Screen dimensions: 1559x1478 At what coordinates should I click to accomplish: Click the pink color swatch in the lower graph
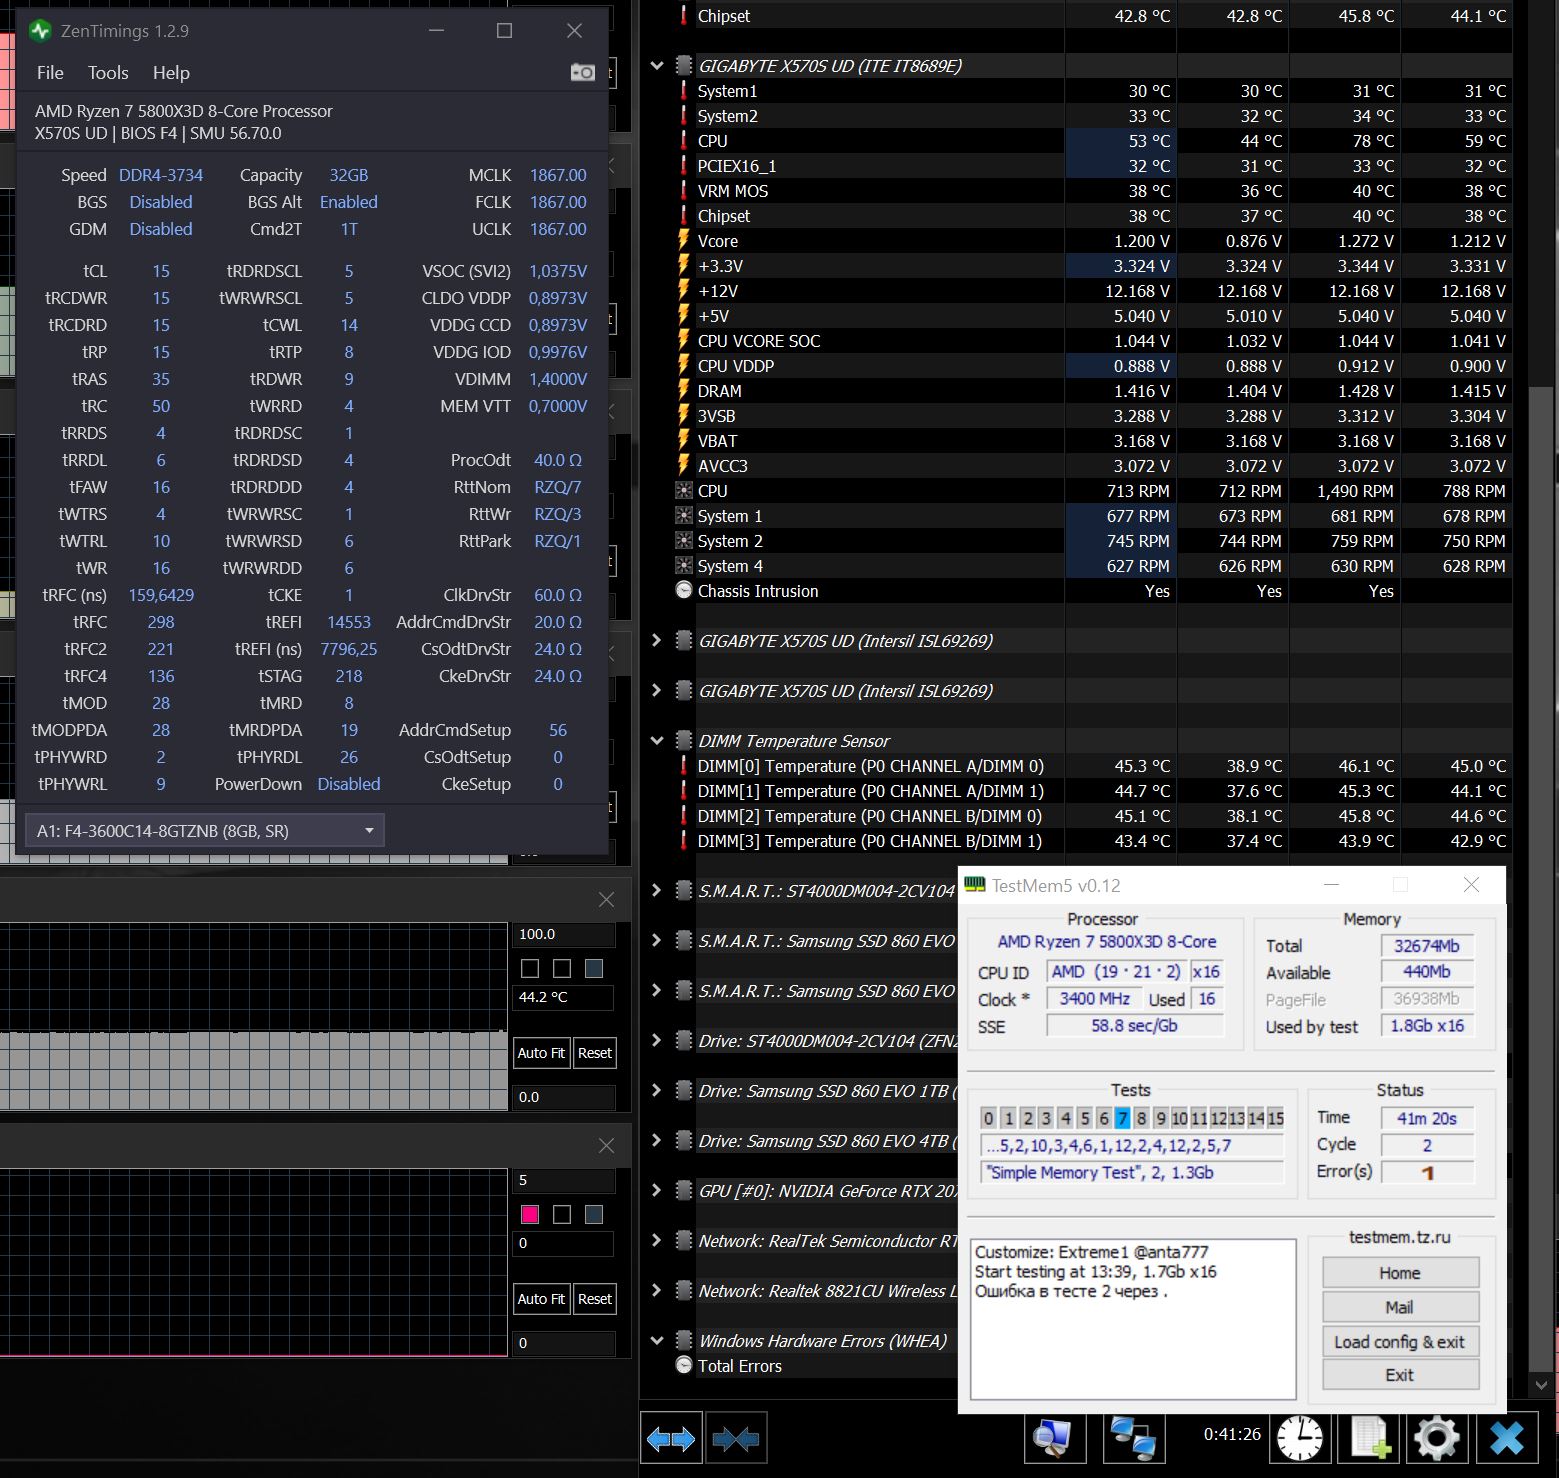coord(530,1214)
